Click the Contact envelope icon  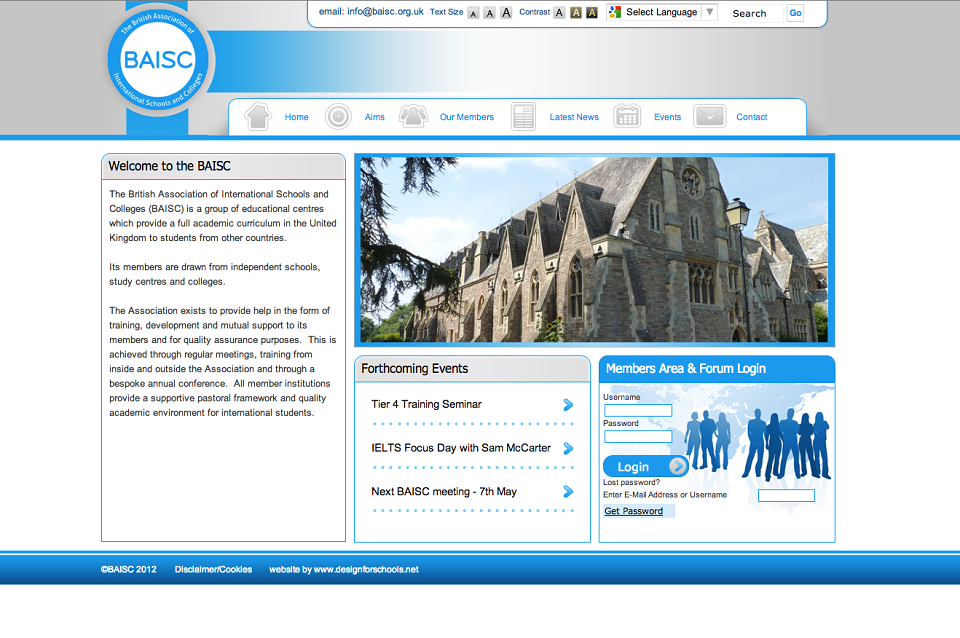(710, 116)
